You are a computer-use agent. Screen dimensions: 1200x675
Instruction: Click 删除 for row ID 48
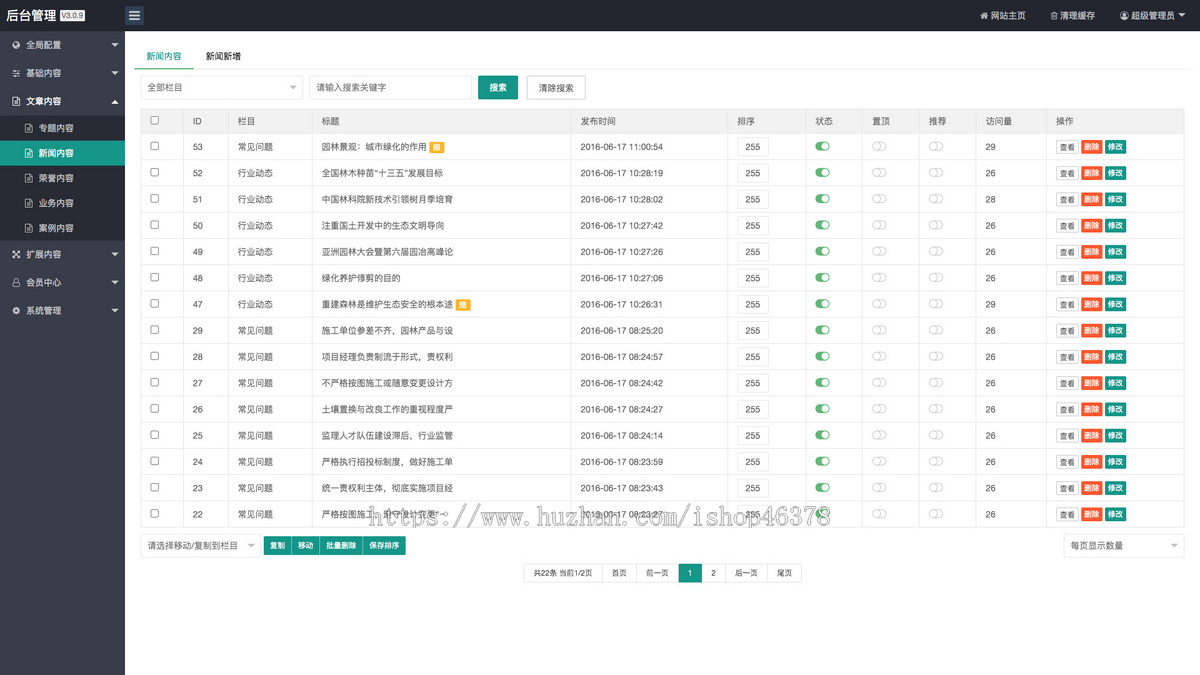[1092, 278]
